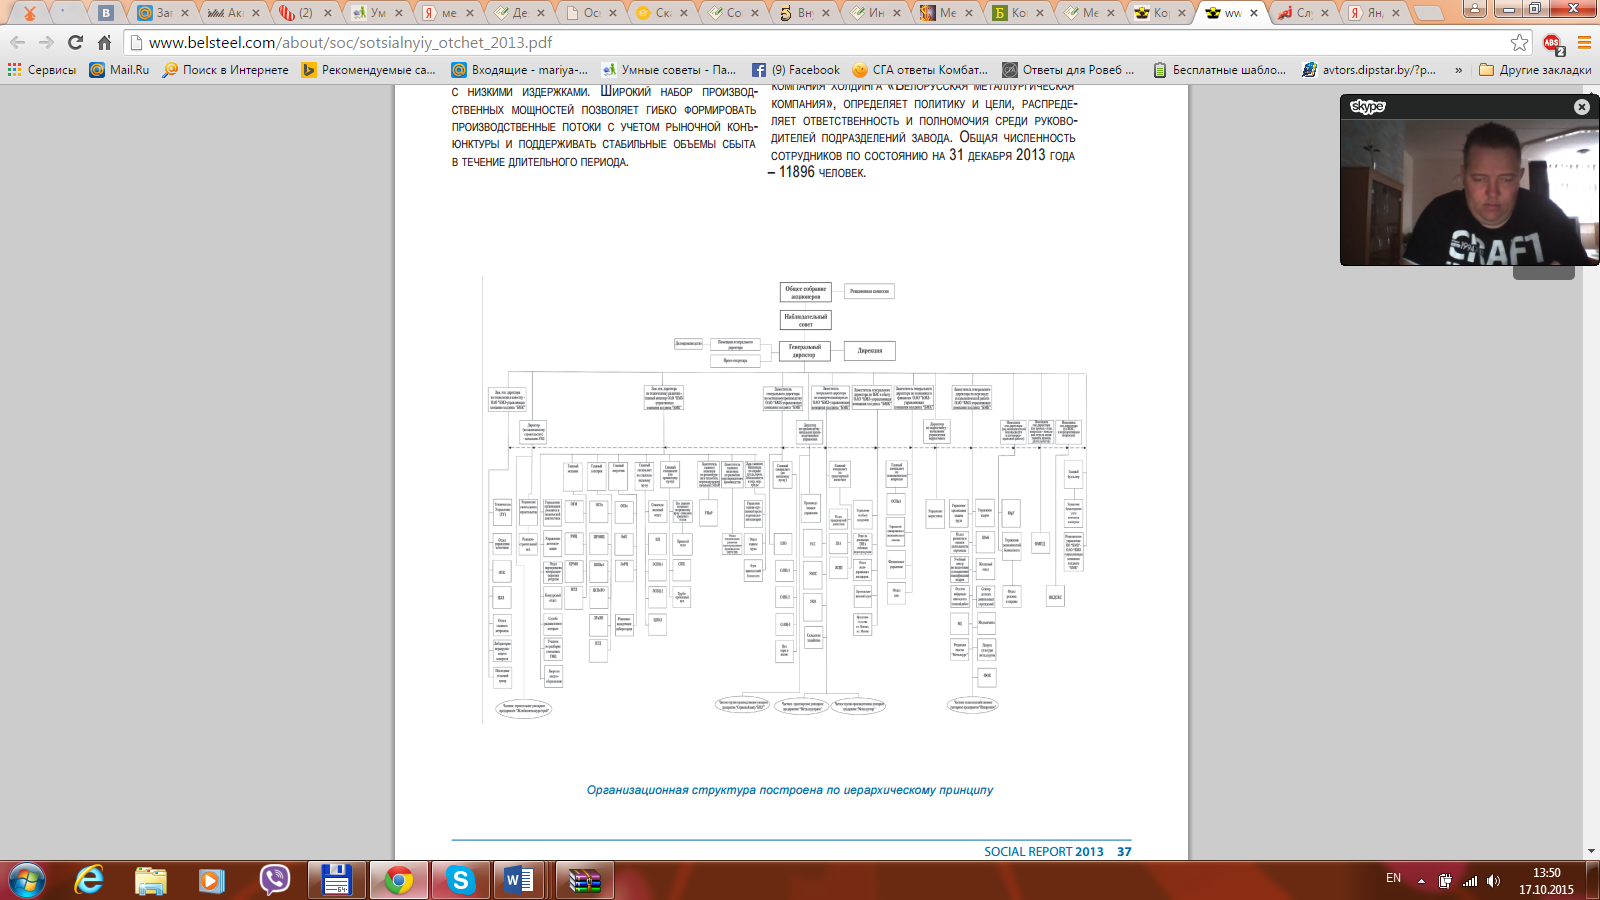Open the Поиск в Интернете bookmark
1600x900 pixels.
point(225,70)
